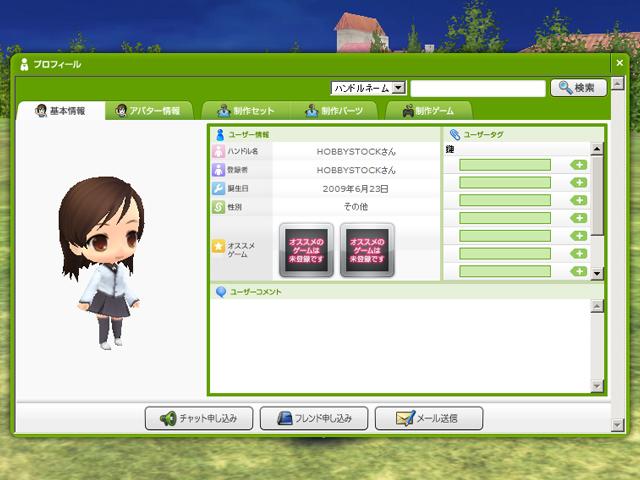Viewport: 640px width, 480px height.
Task: Click the megaphone icon on チャット申し込み
Action: tap(168, 418)
